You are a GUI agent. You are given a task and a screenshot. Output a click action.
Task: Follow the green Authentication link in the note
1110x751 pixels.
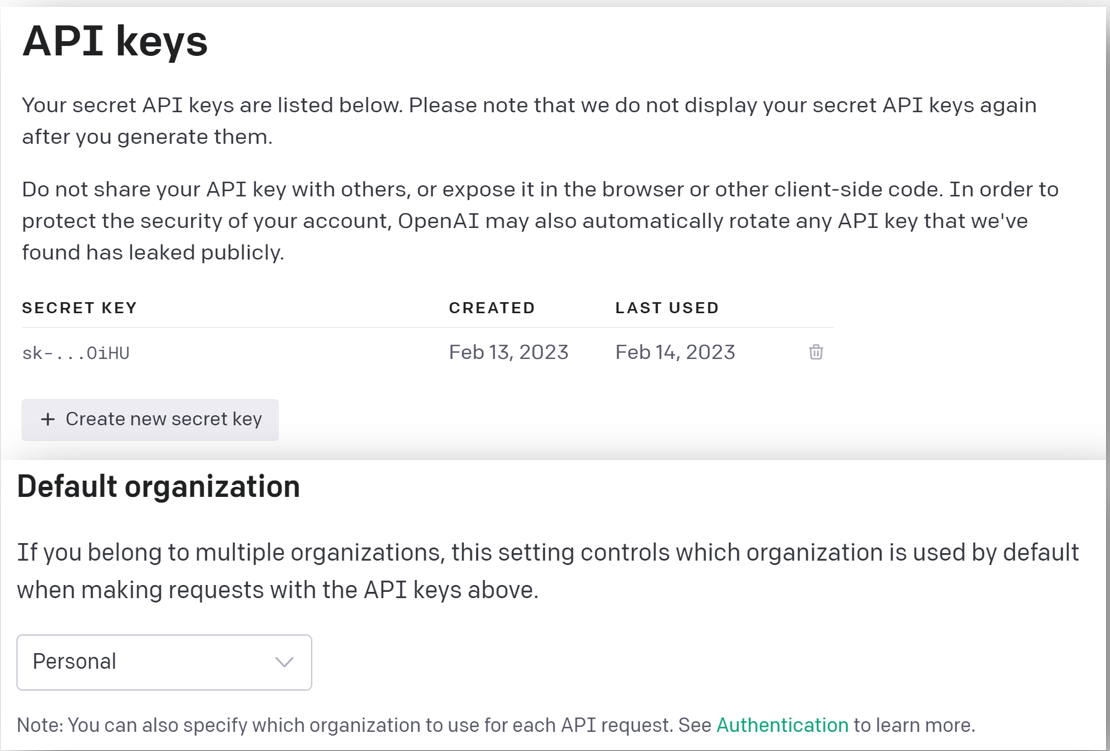[782, 724]
